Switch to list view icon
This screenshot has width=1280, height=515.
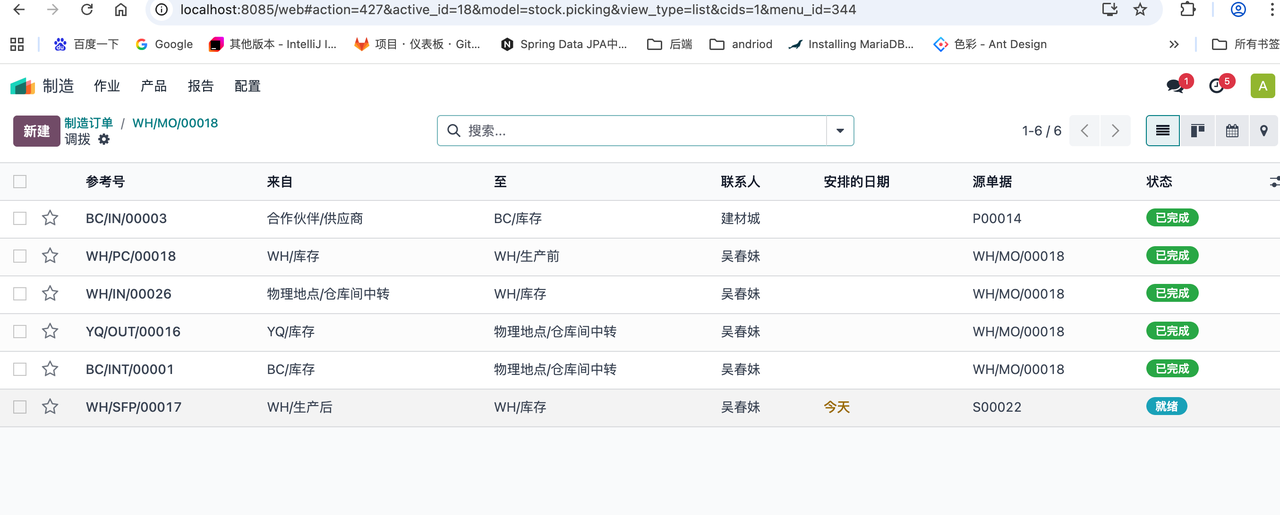click(1162, 131)
